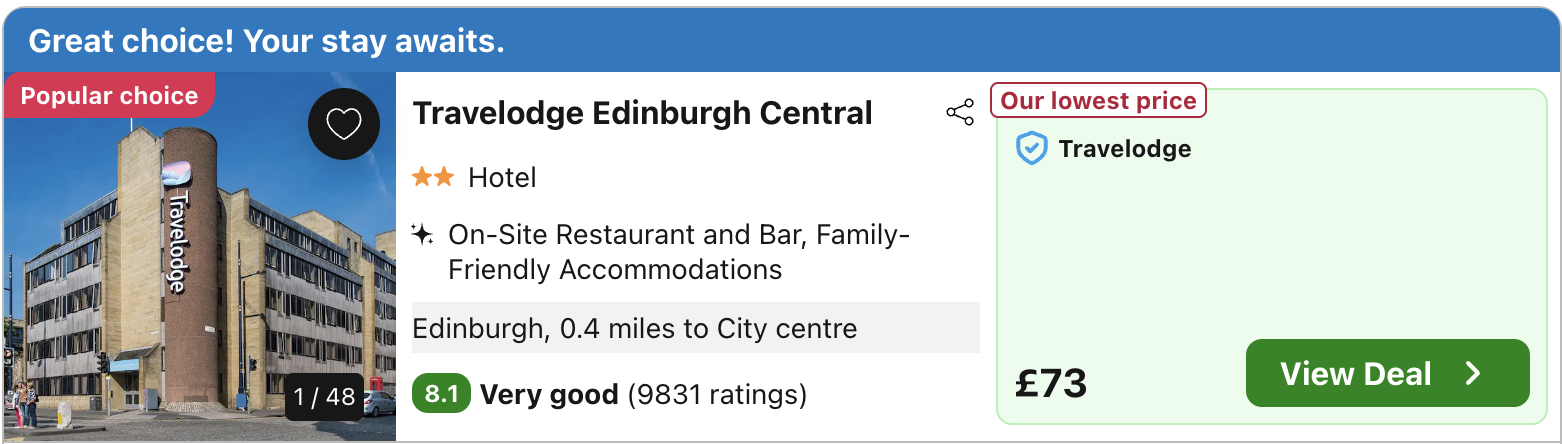The height and width of the screenshot is (444, 1562).
Task: Click the Popular choice badge
Action: [x=109, y=95]
